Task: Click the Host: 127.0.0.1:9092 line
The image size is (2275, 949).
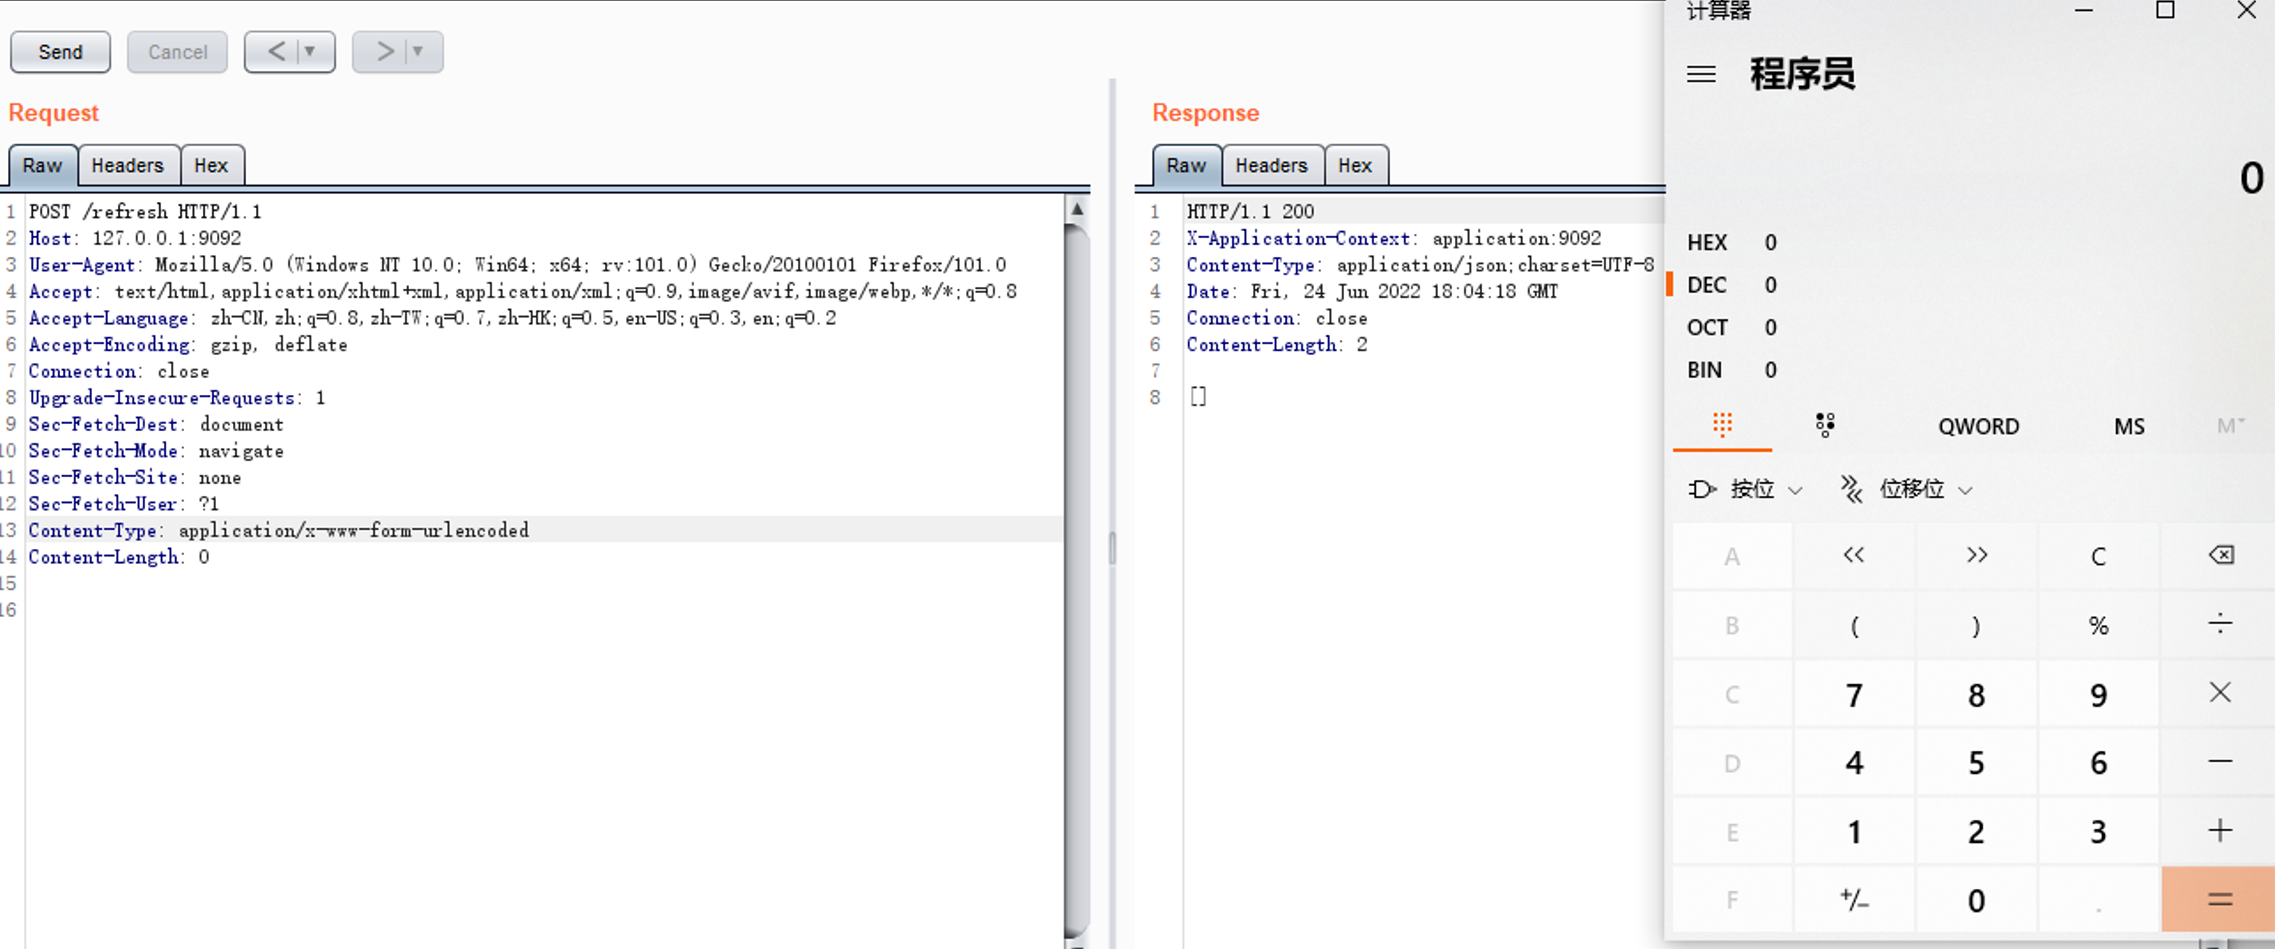Action: [135, 238]
